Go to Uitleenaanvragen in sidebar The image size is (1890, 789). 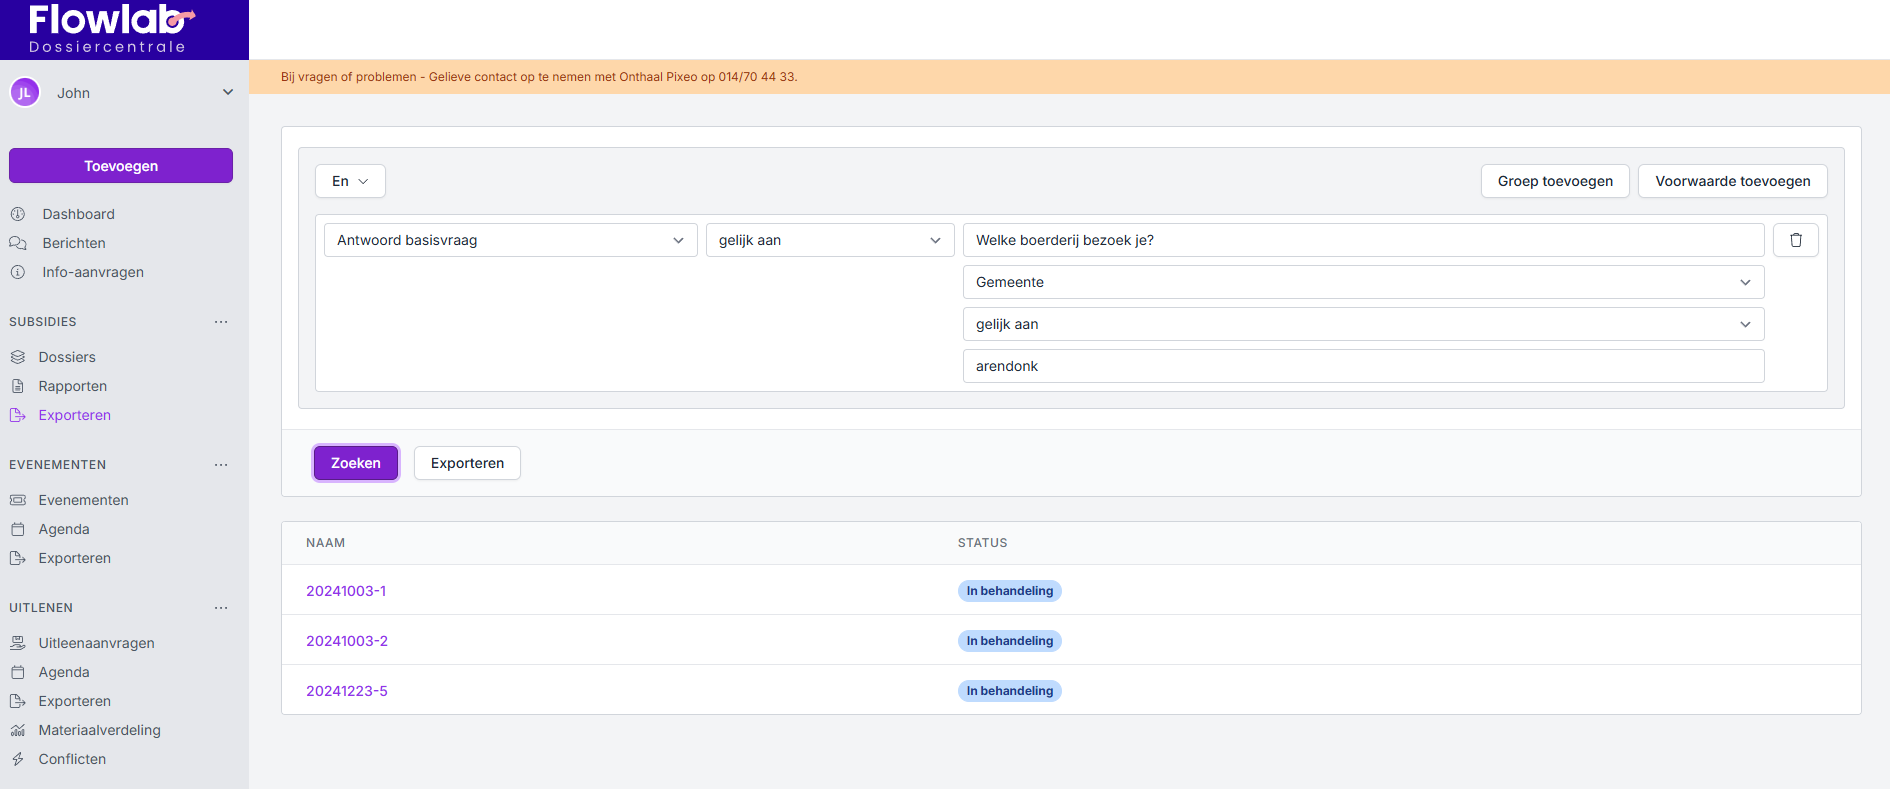click(x=96, y=643)
